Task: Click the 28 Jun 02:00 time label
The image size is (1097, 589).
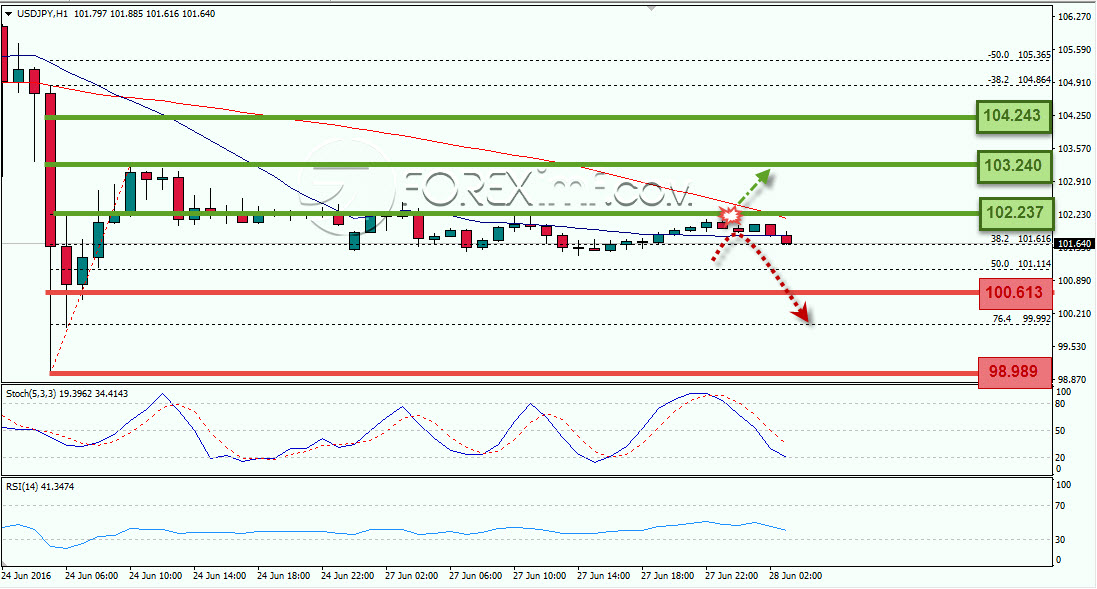Action: point(795,576)
